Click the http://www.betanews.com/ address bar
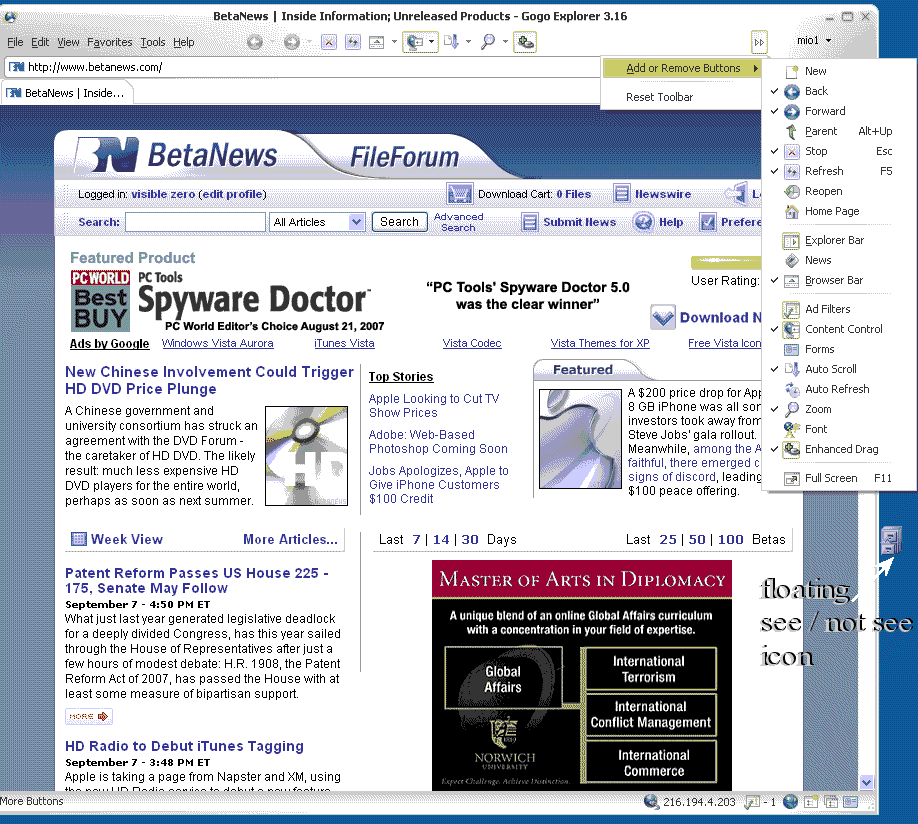The width and height of the screenshot is (918, 824). coord(304,67)
